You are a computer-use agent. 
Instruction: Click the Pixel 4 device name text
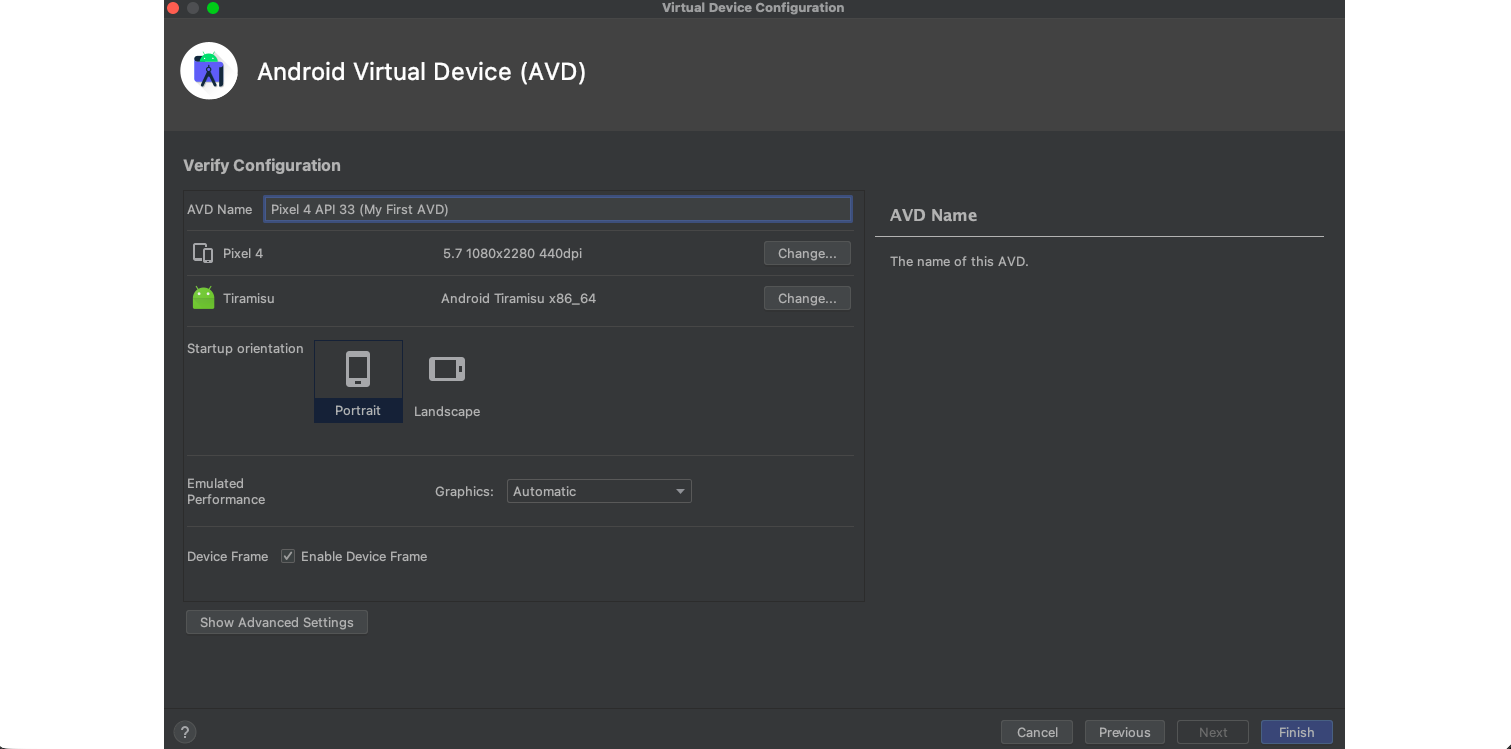coord(243,253)
